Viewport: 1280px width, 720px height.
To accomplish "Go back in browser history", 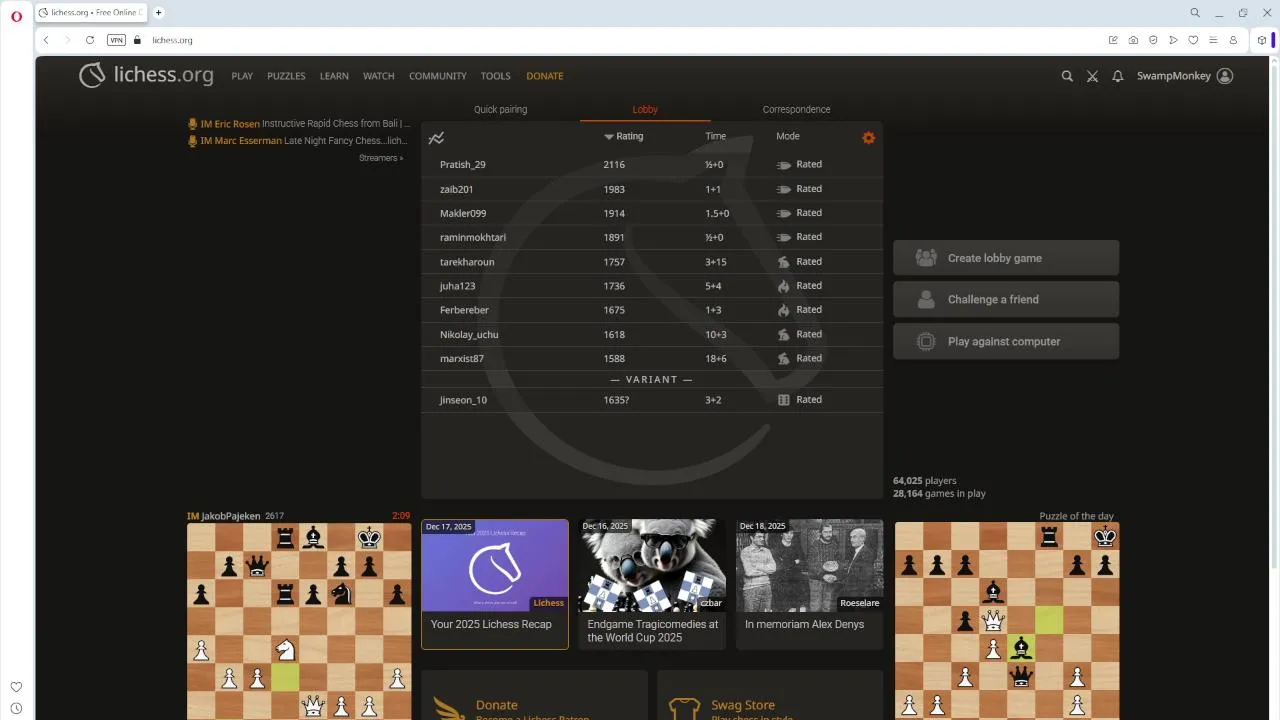I will point(46,40).
